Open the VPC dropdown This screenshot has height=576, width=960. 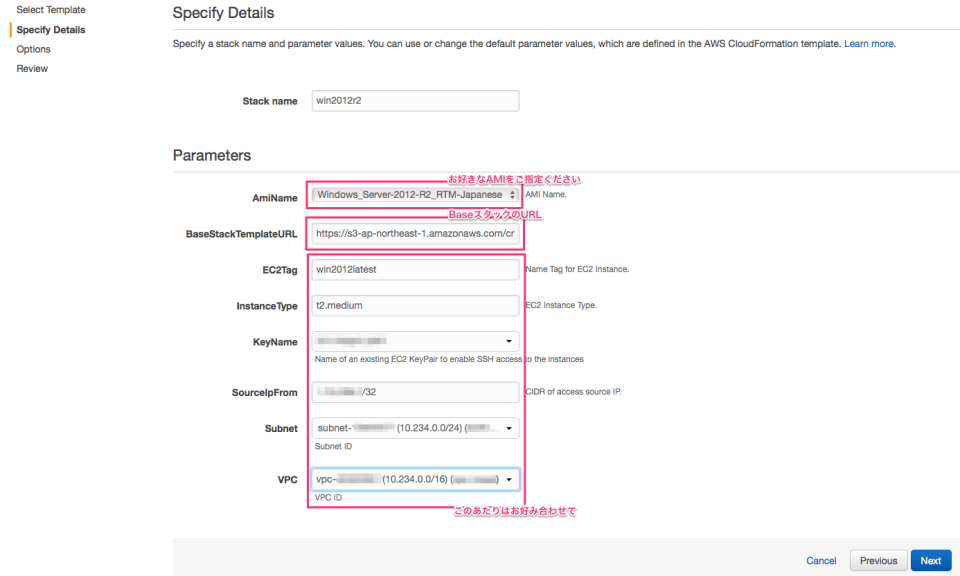coord(414,479)
